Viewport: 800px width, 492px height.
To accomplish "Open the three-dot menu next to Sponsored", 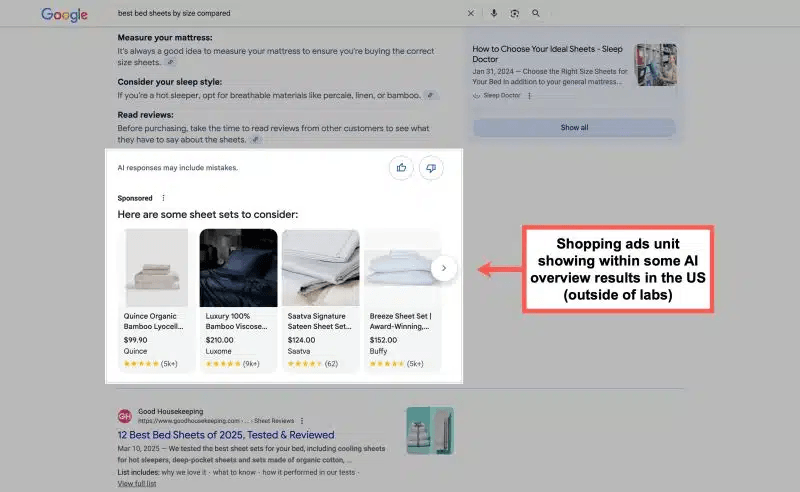I will point(164,198).
